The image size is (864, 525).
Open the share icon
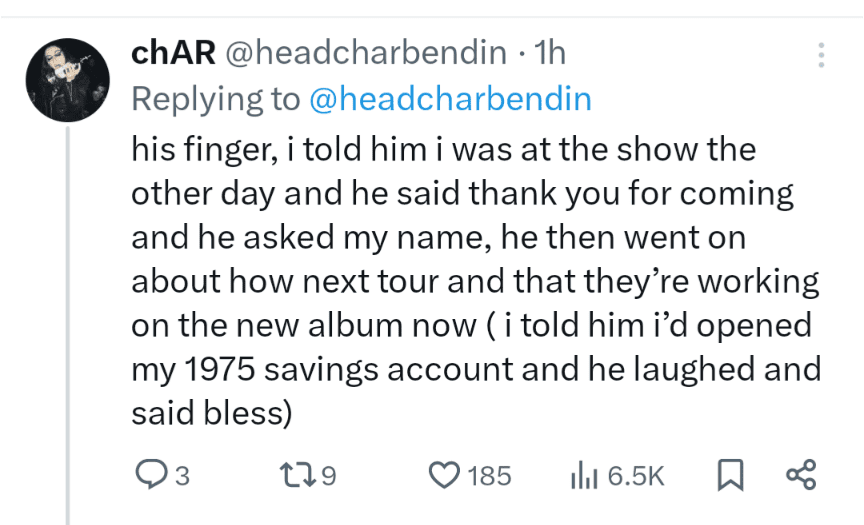coord(801,475)
